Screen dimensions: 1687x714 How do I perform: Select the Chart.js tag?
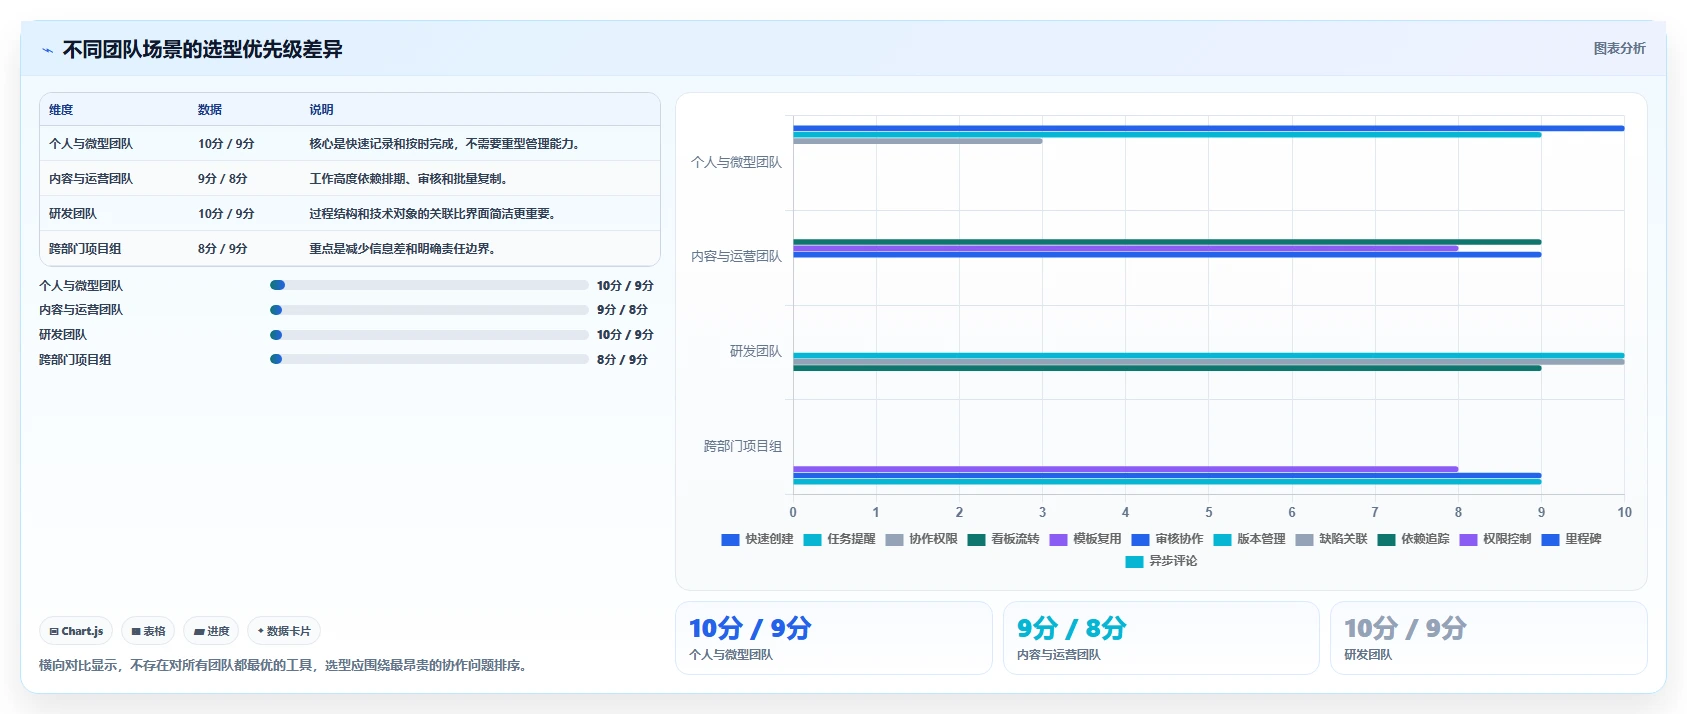76,631
